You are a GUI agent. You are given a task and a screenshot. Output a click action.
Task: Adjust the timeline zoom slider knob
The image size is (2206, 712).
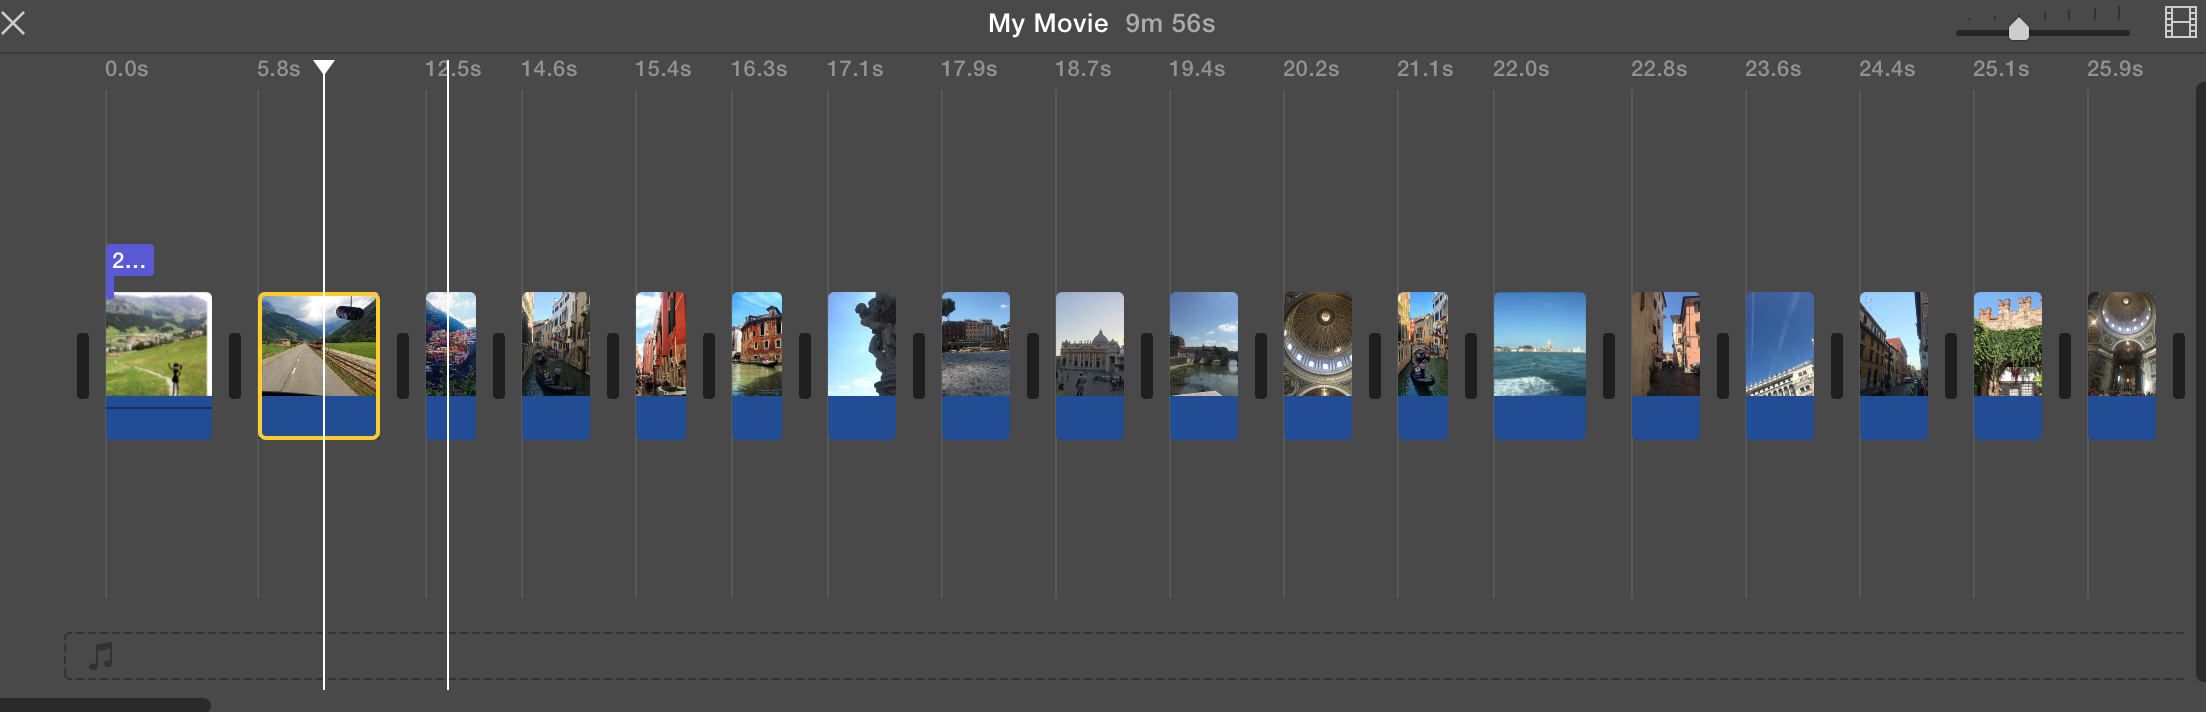click(x=2019, y=29)
